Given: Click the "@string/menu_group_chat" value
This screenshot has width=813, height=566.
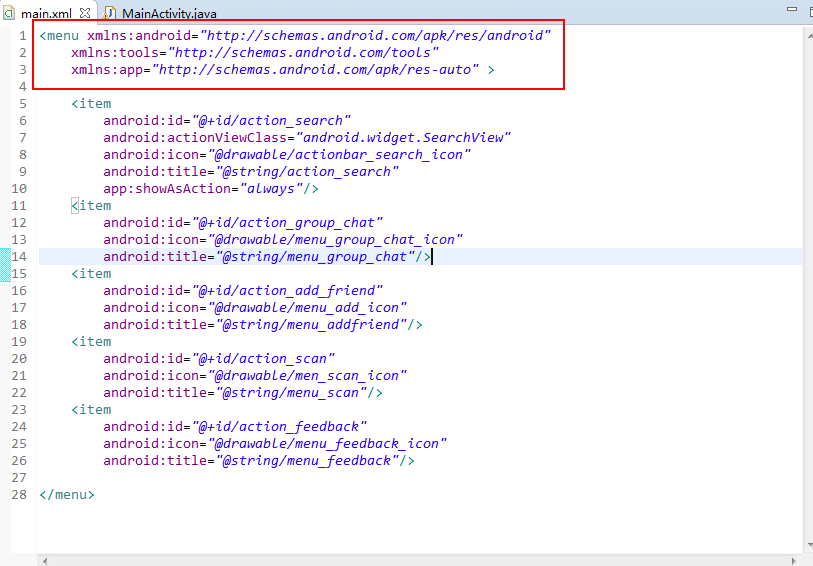Looking at the screenshot, I should pyautogui.click(x=316, y=257).
